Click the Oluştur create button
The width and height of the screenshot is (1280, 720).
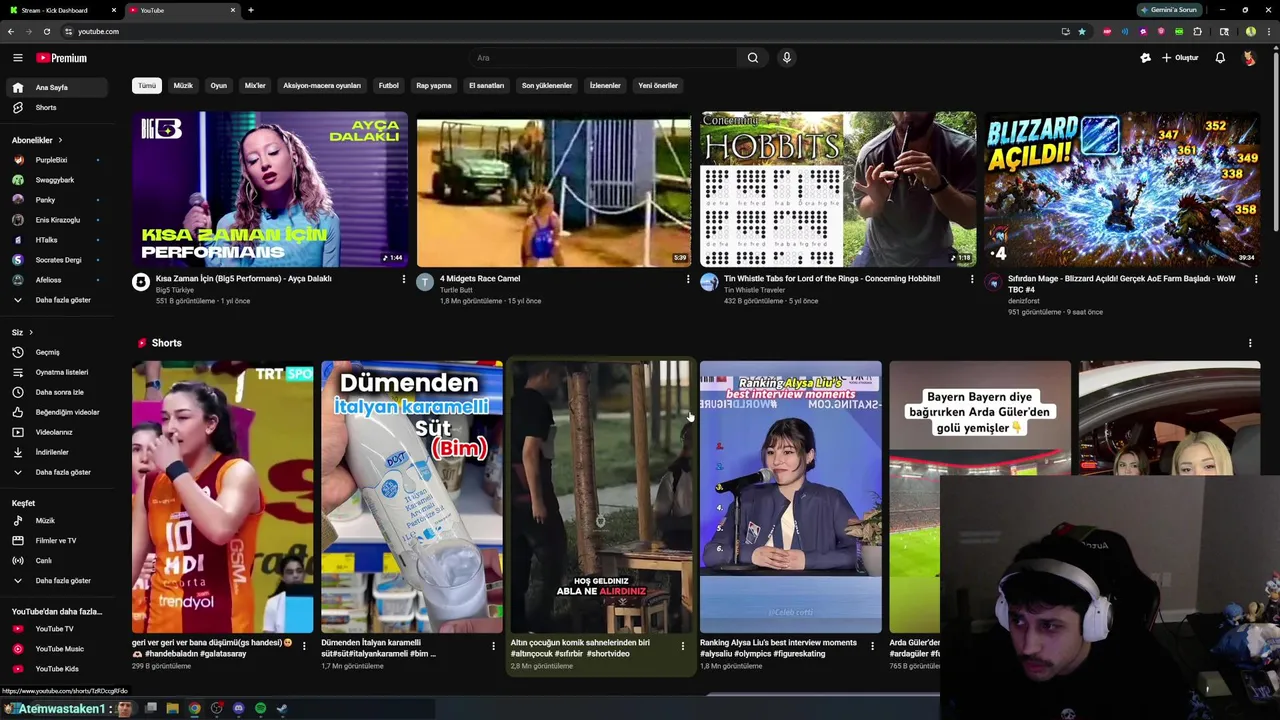pyautogui.click(x=1180, y=58)
